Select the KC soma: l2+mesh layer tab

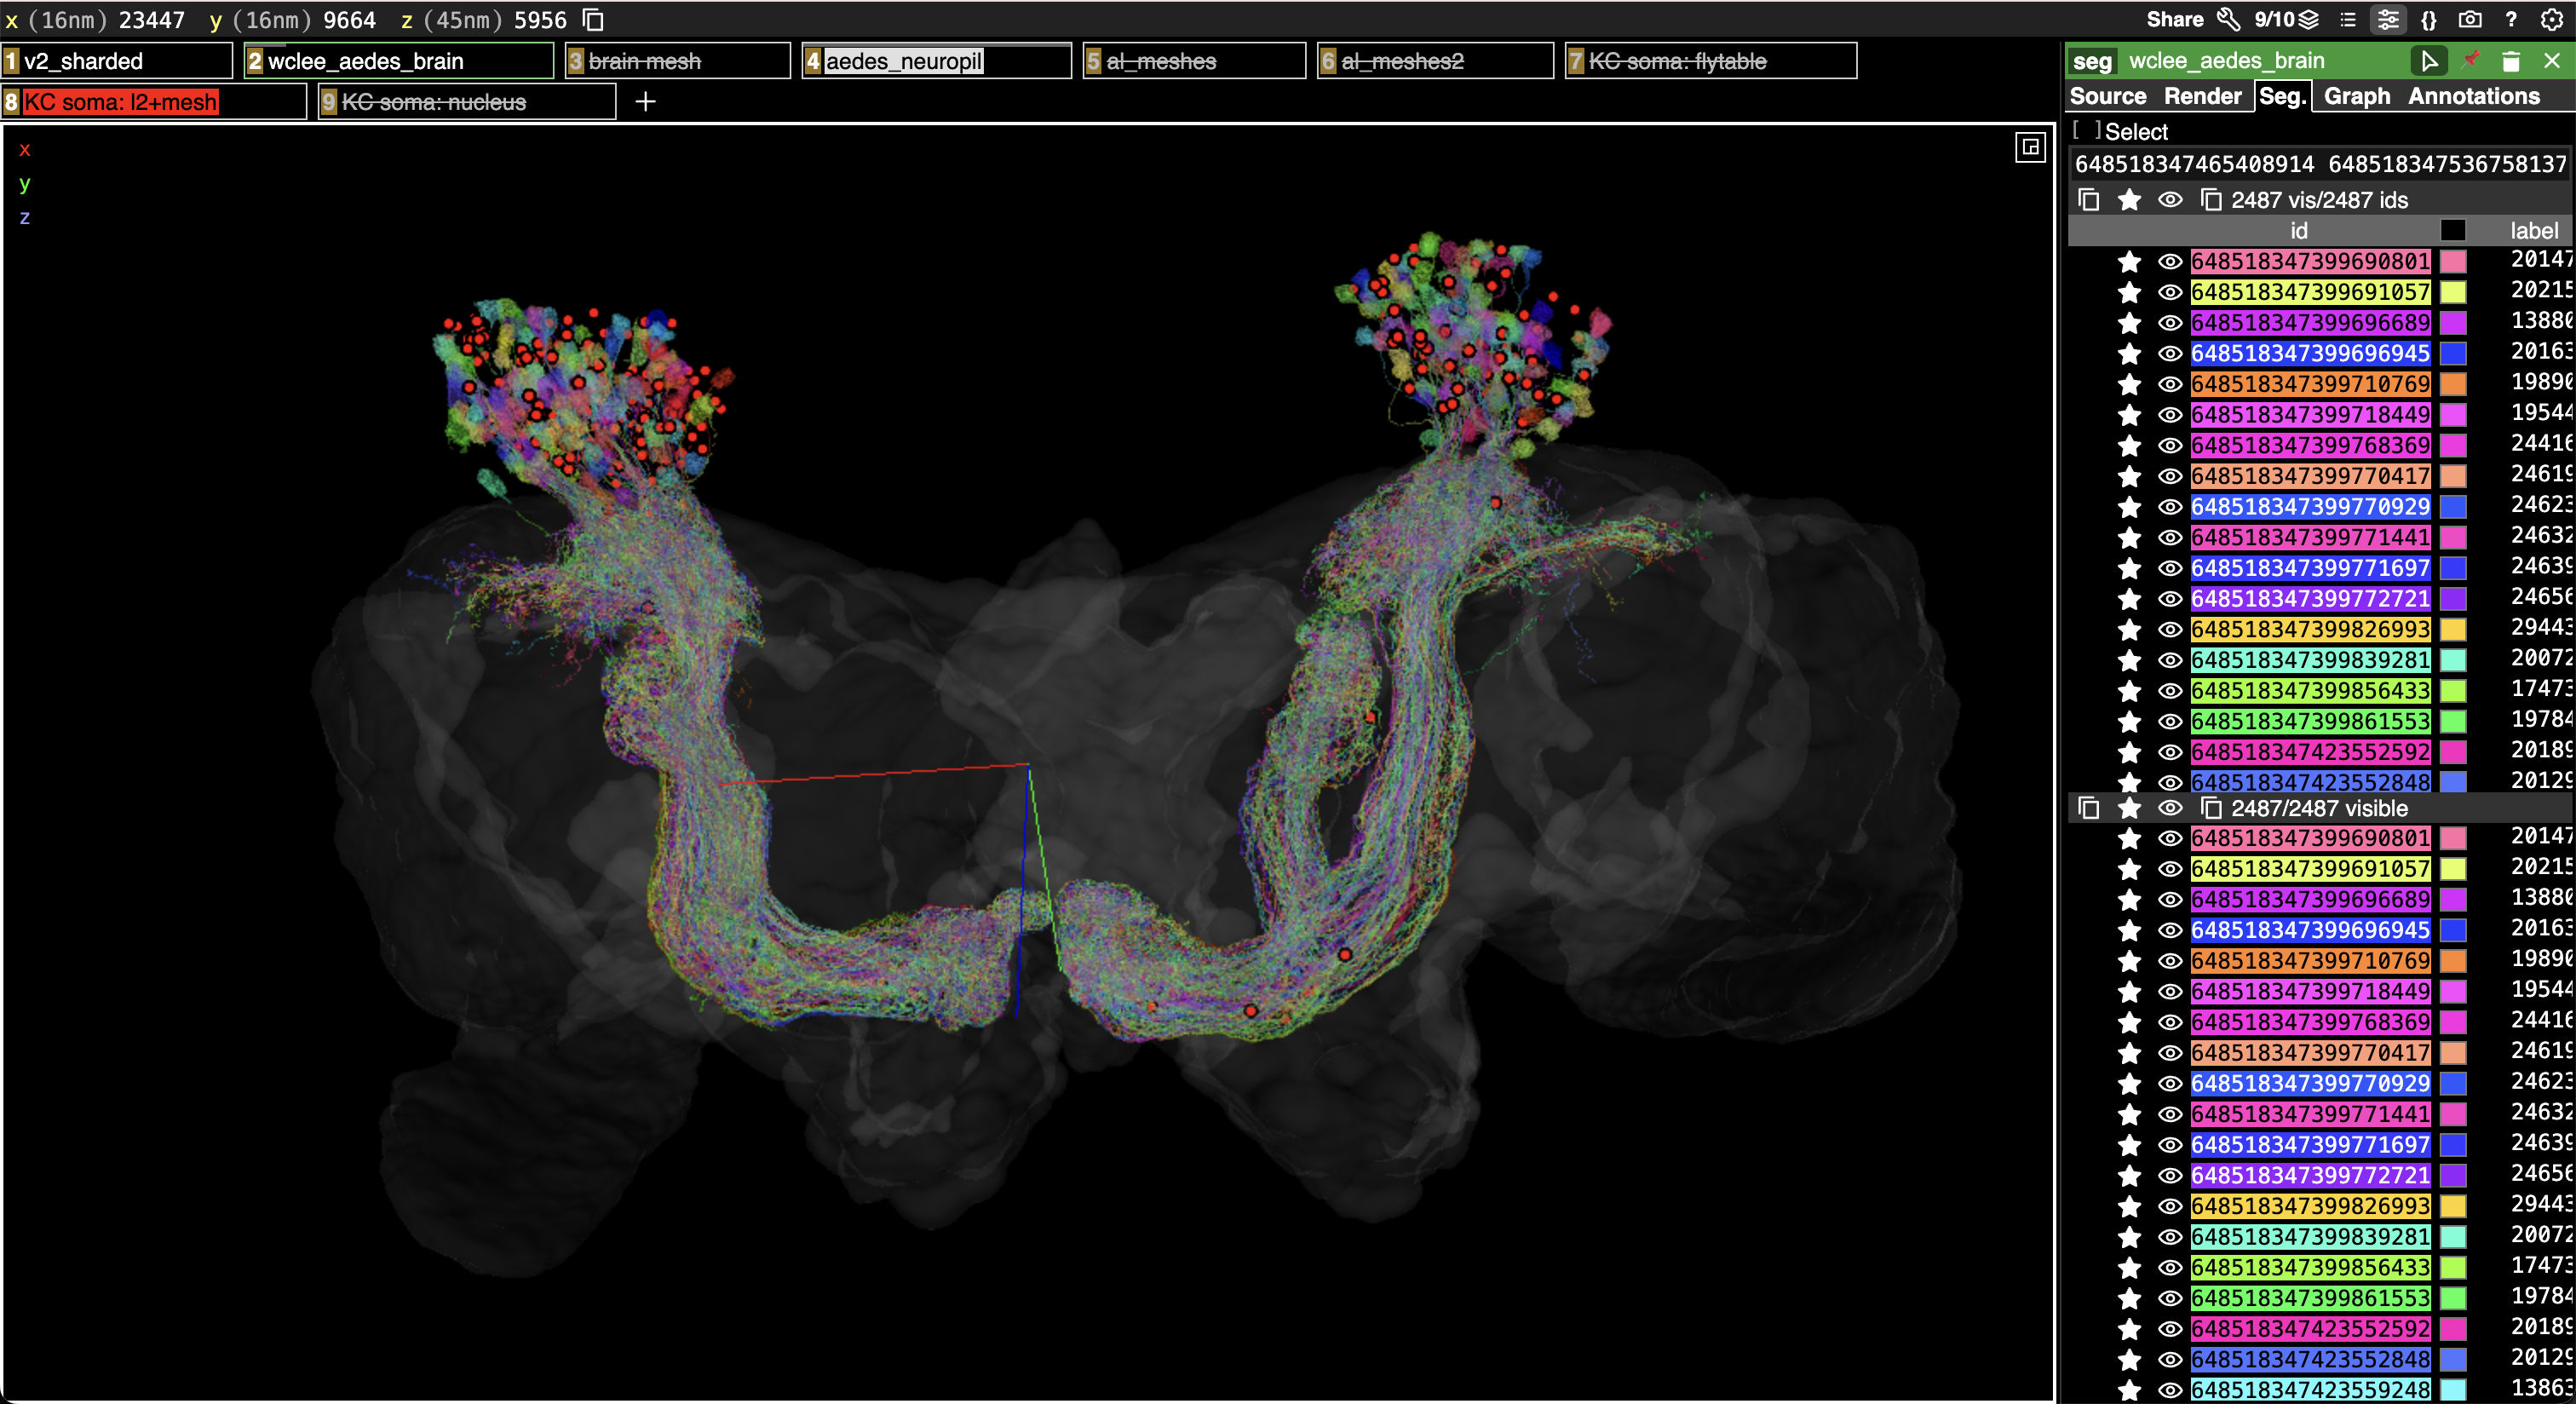pos(154,101)
